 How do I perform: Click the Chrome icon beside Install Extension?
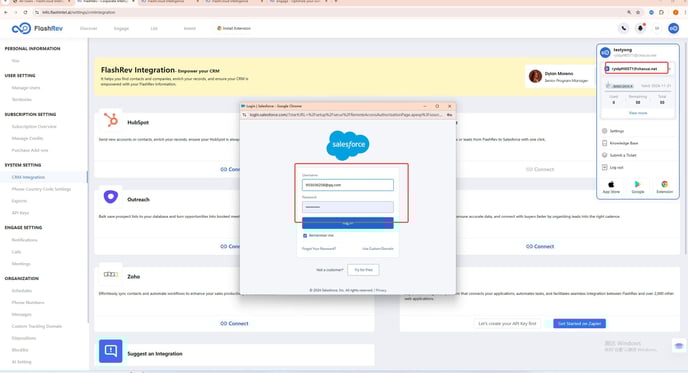219,28
